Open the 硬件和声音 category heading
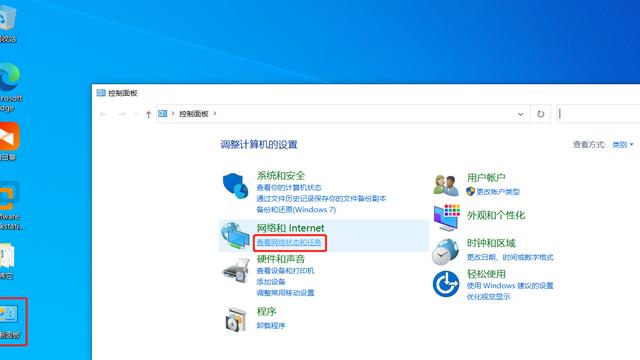The image size is (640, 360). point(281,259)
